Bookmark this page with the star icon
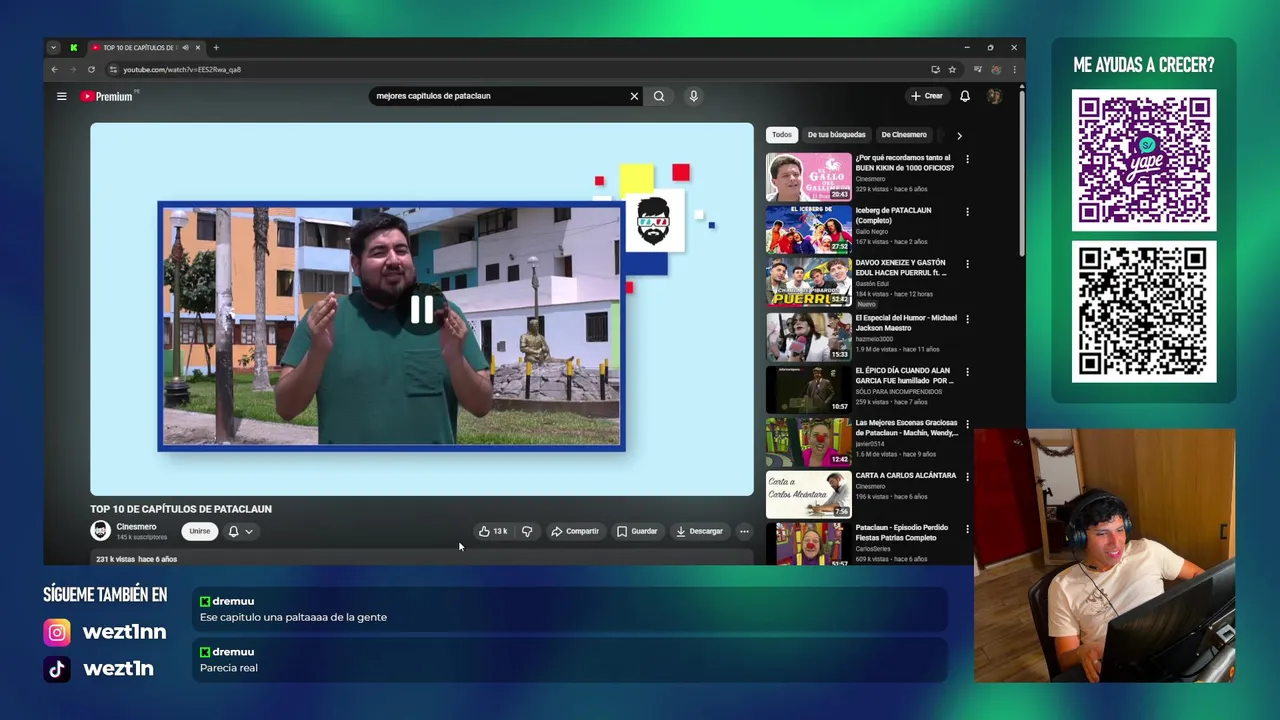Viewport: 1280px width, 720px height. tap(952, 69)
